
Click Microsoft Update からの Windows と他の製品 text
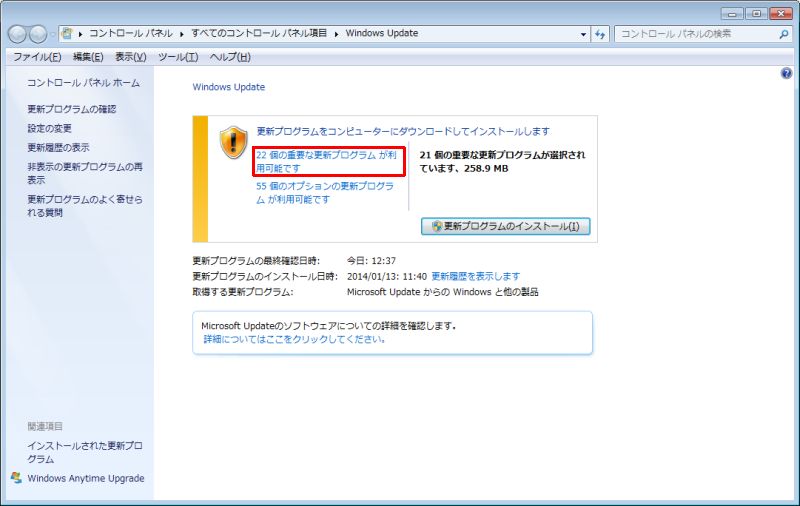click(442, 292)
